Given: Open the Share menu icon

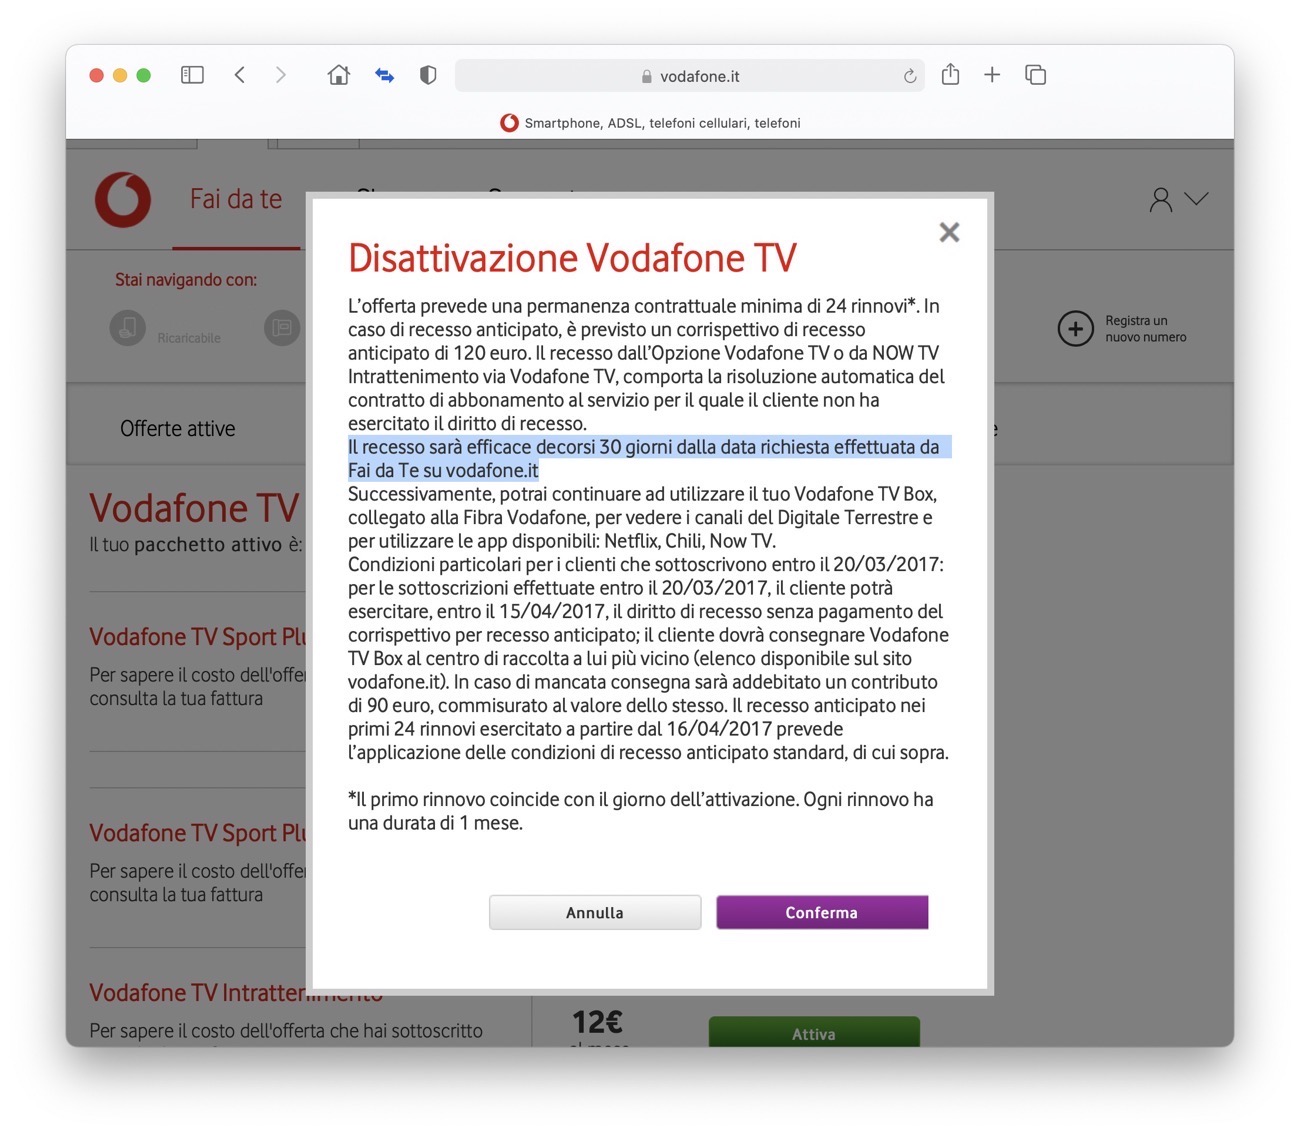Looking at the screenshot, I should point(950,74).
